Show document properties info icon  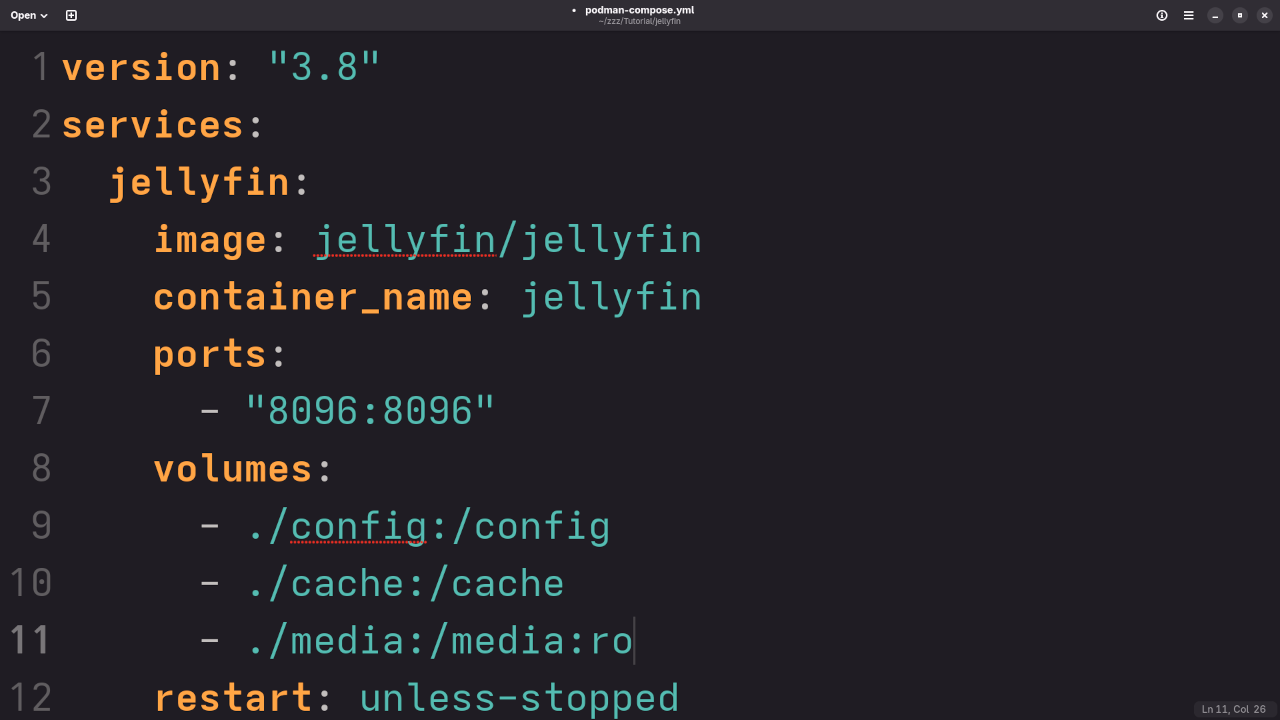pyautogui.click(x=1162, y=15)
